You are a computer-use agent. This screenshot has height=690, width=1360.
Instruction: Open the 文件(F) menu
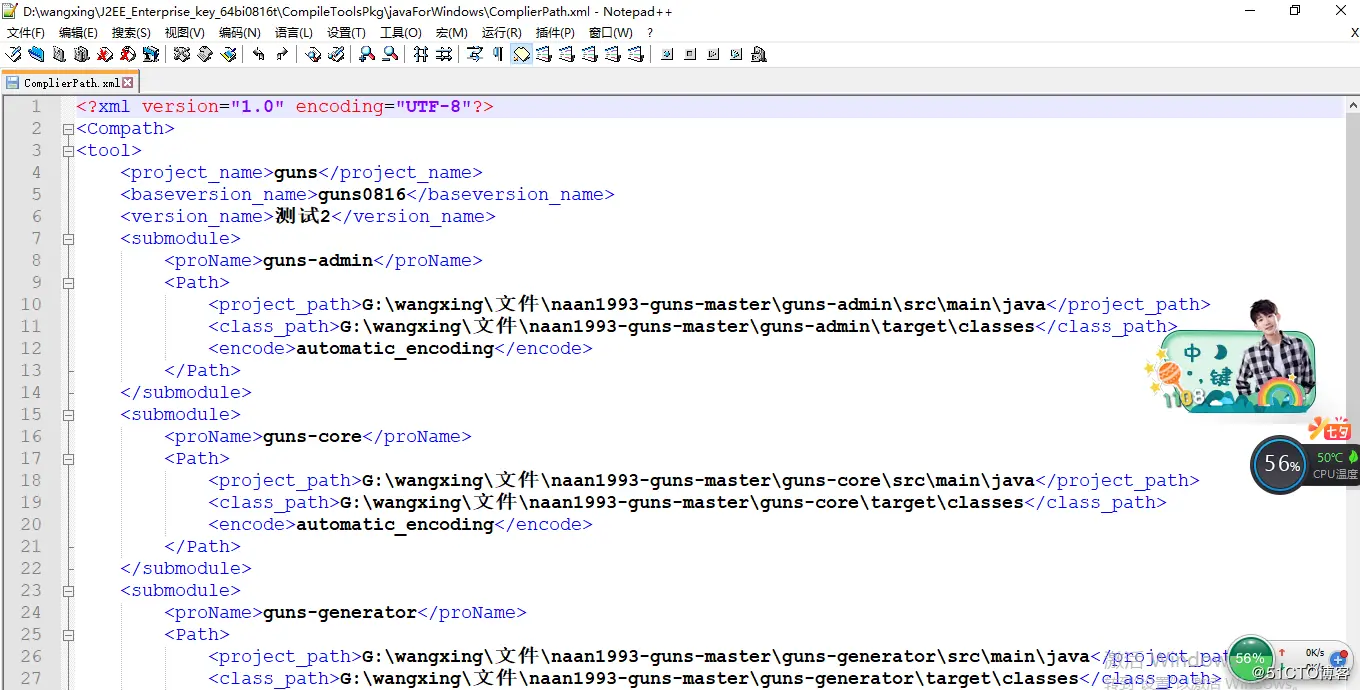[x=26, y=32]
